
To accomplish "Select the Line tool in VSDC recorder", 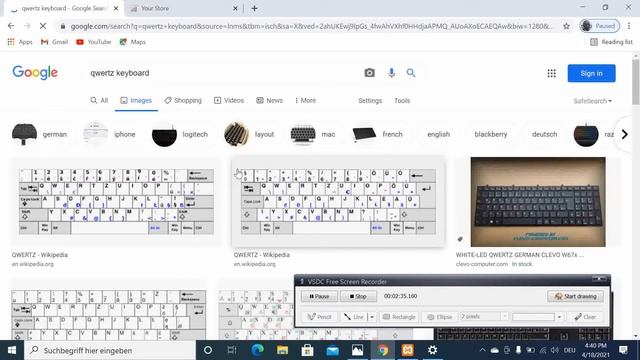I will pos(354,317).
